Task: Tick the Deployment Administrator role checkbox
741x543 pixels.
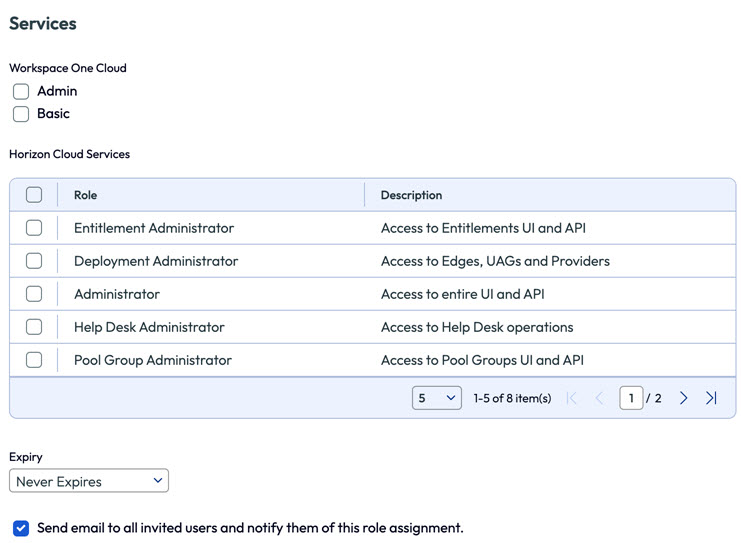Action: 34,261
